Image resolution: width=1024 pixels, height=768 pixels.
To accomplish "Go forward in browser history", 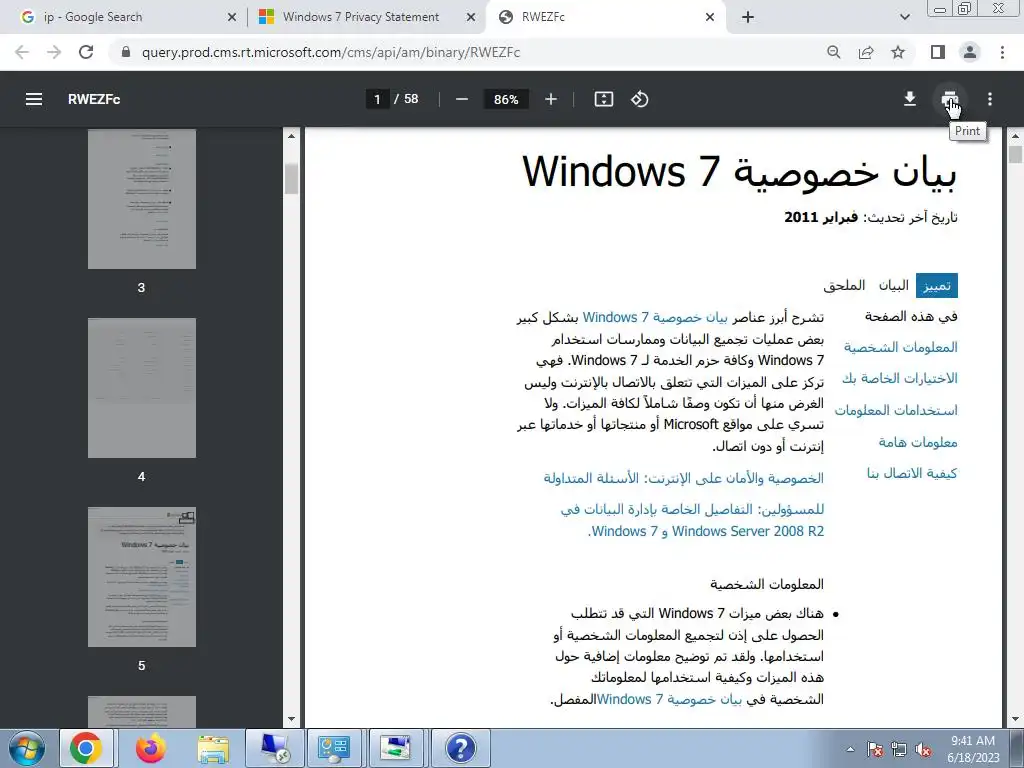I will click(x=54, y=52).
